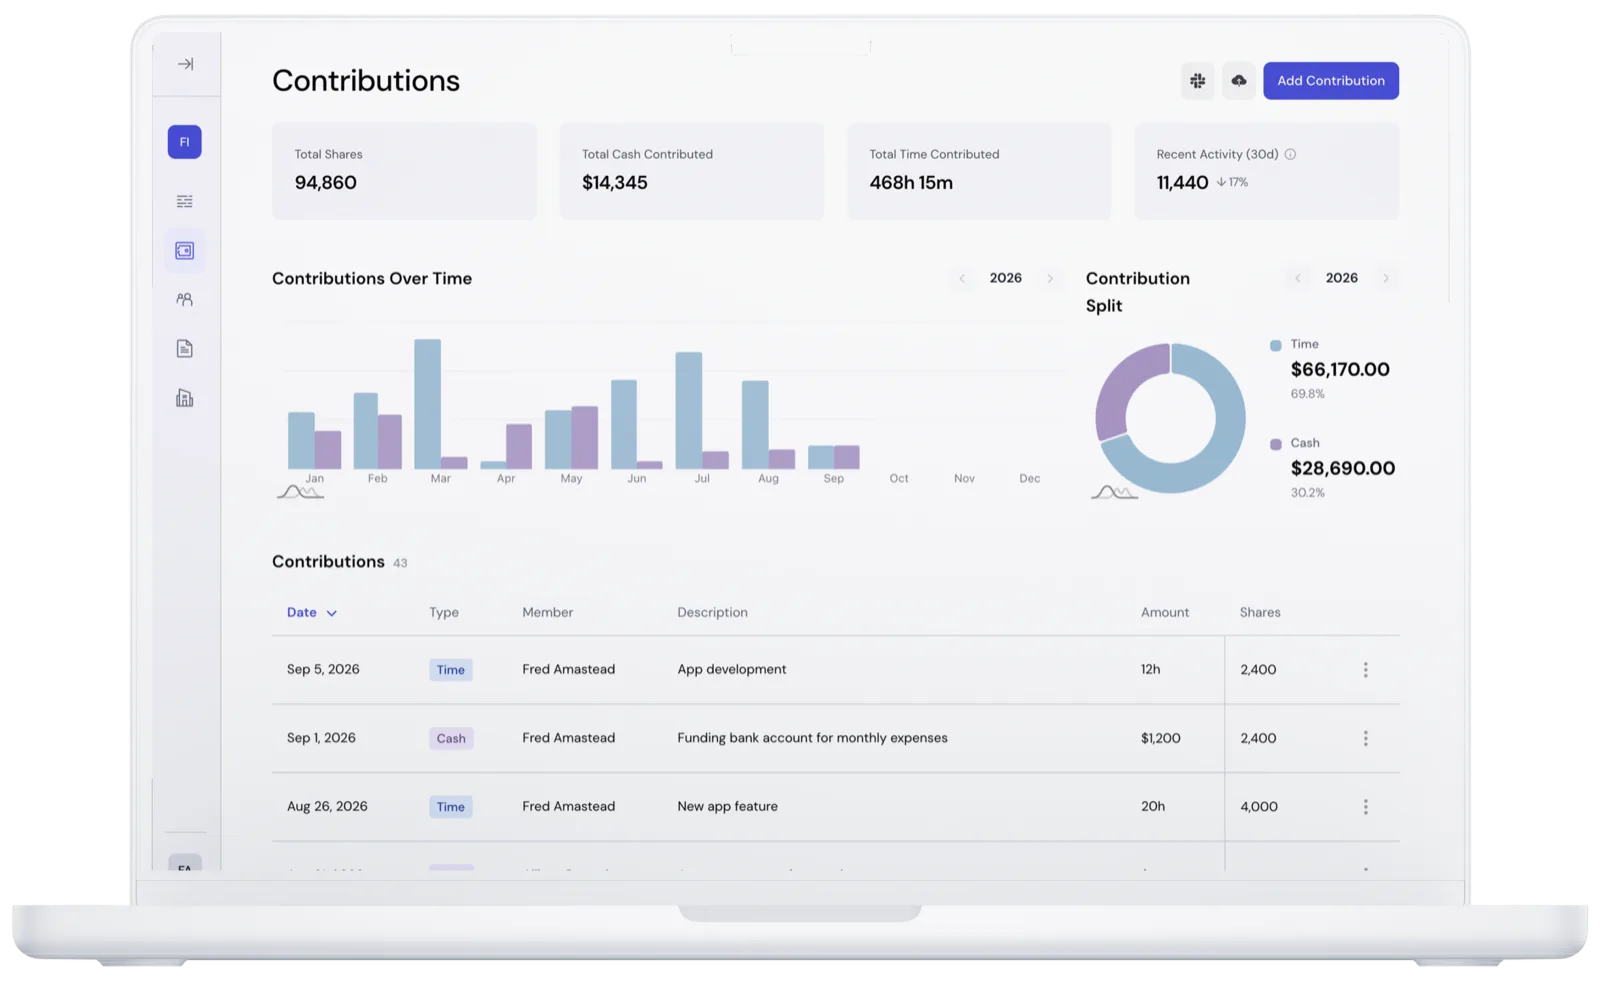Click the Slack integration icon
1600x981 pixels.
click(1197, 81)
